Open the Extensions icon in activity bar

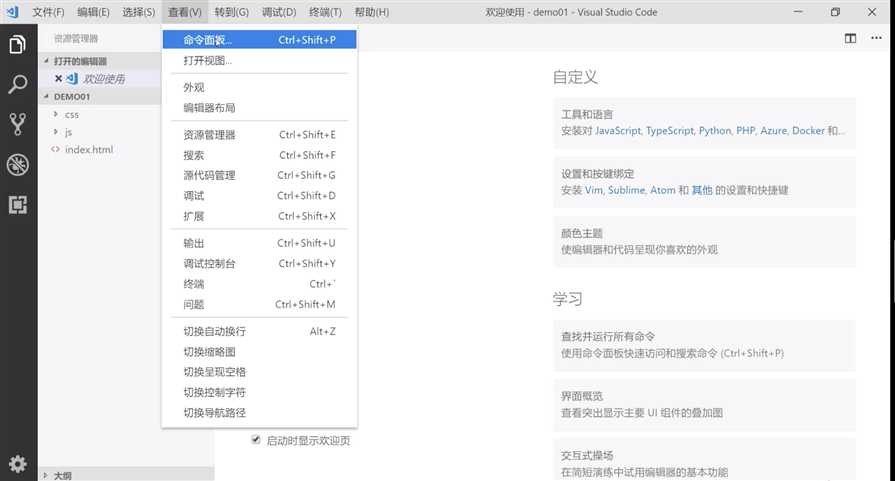pyautogui.click(x=18, y=204)
